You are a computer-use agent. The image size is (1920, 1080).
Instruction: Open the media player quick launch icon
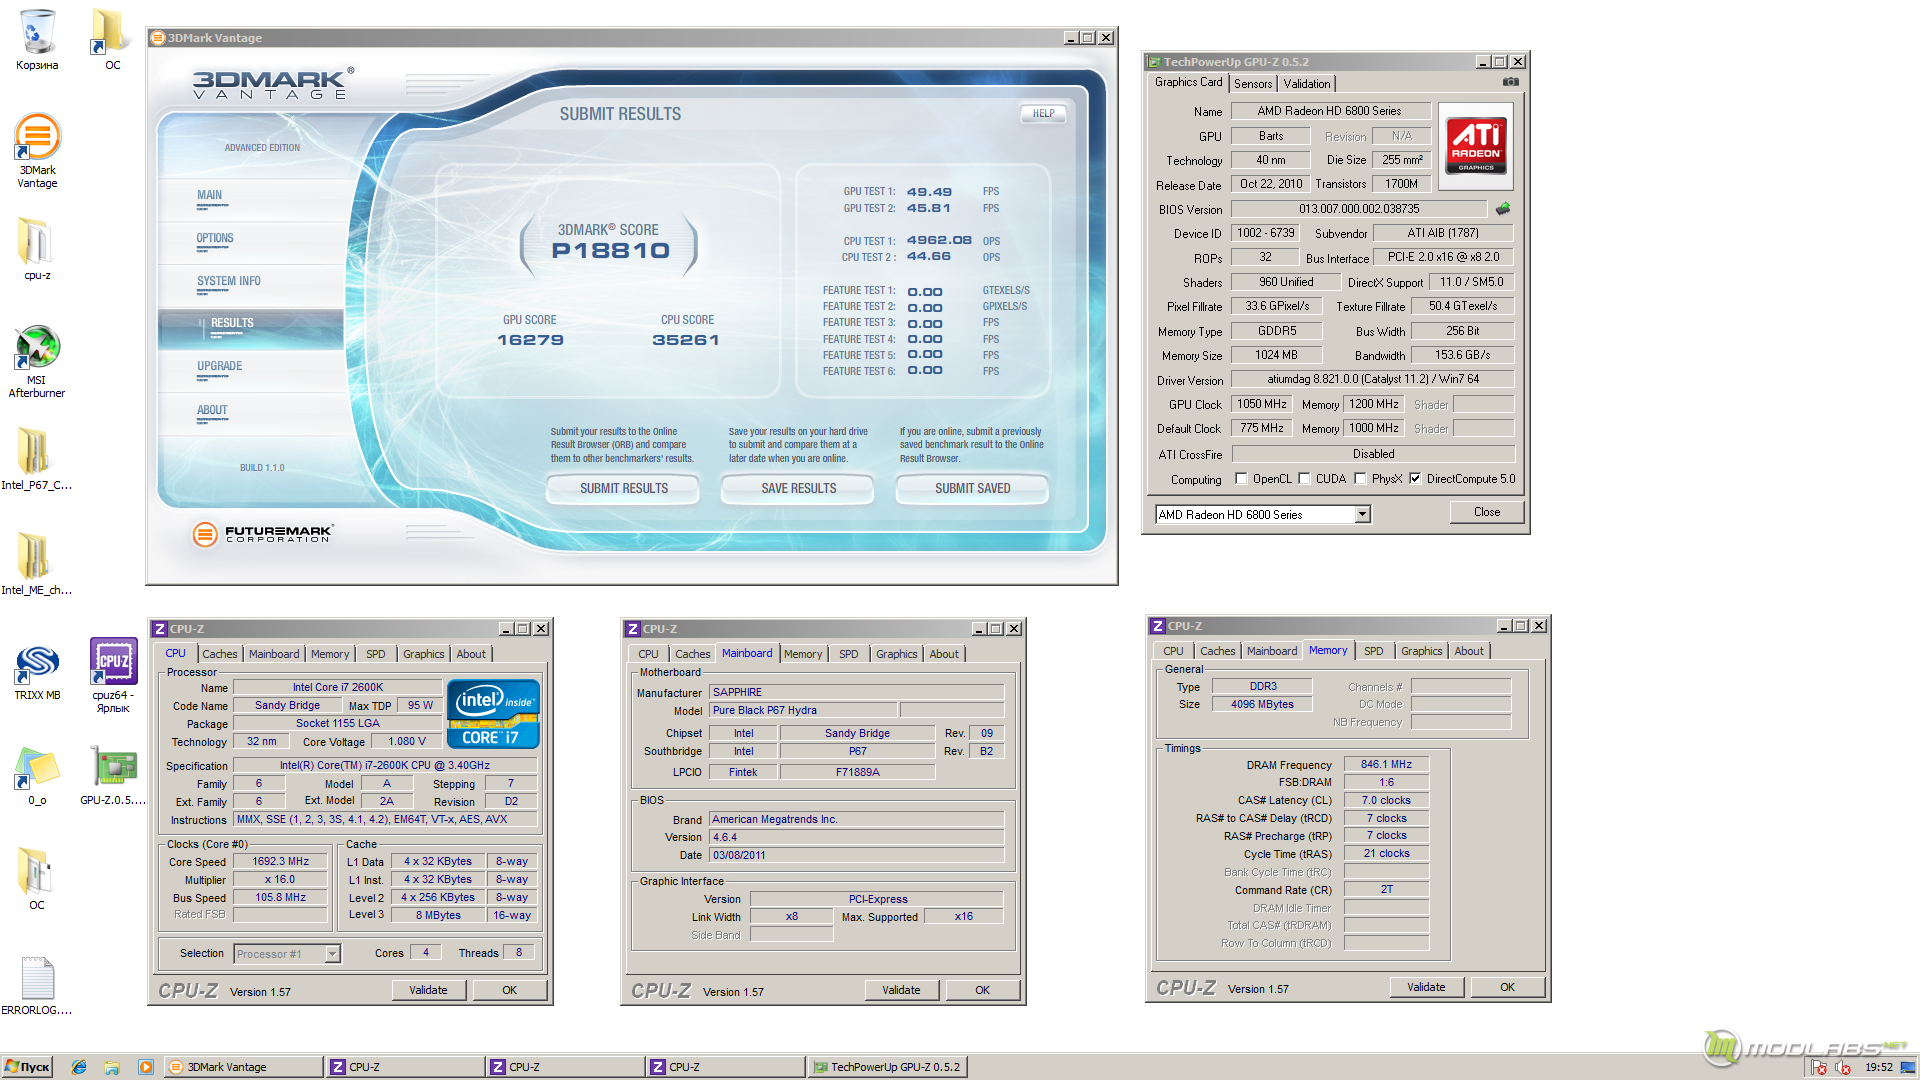(146, 1067)
